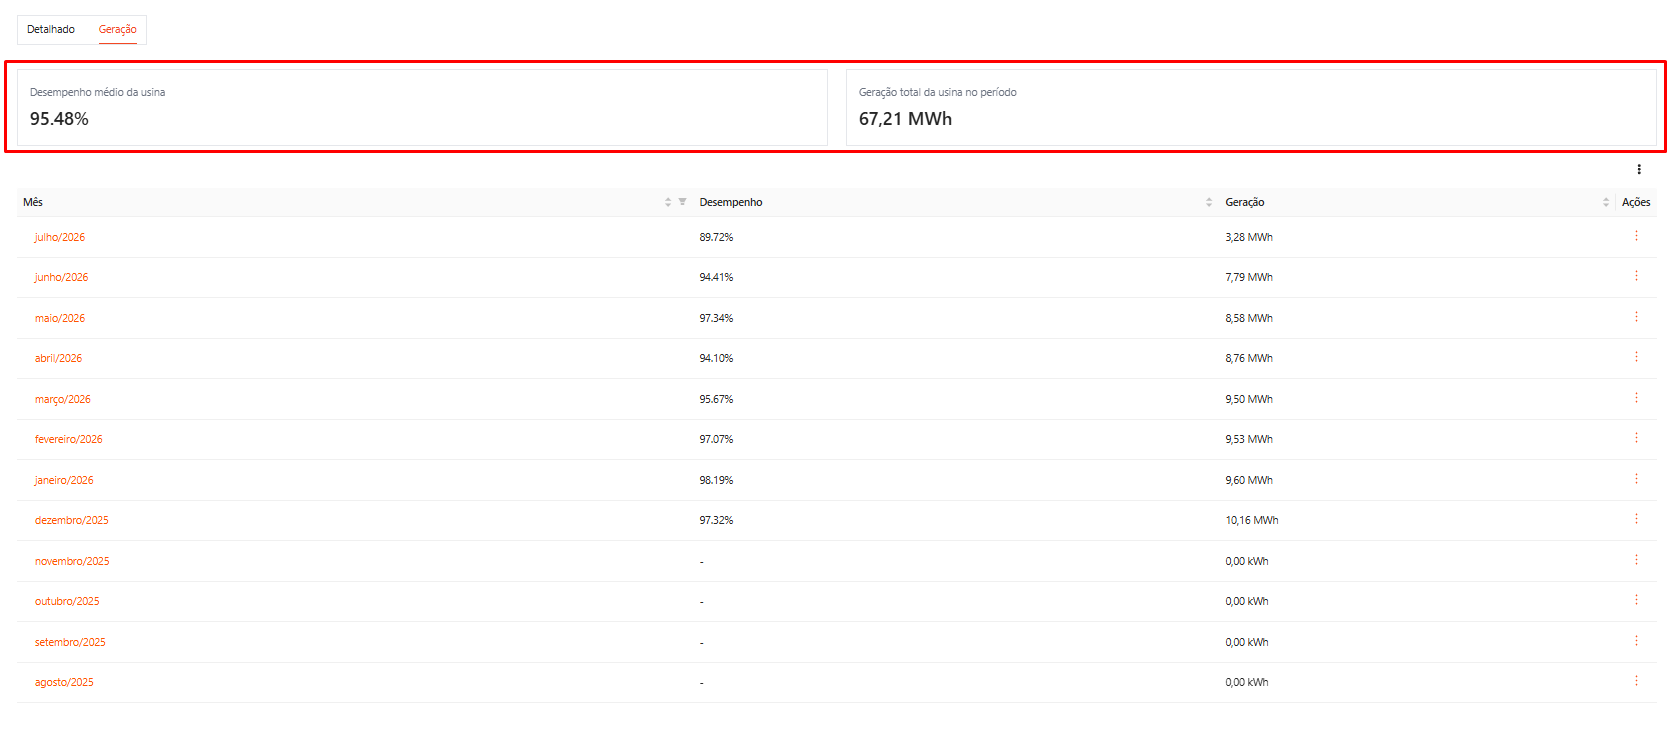Image resolution: width=1671 pixels, height=742 pixels.
Task: Click the 97.34% performance cell
Action: 716,319
